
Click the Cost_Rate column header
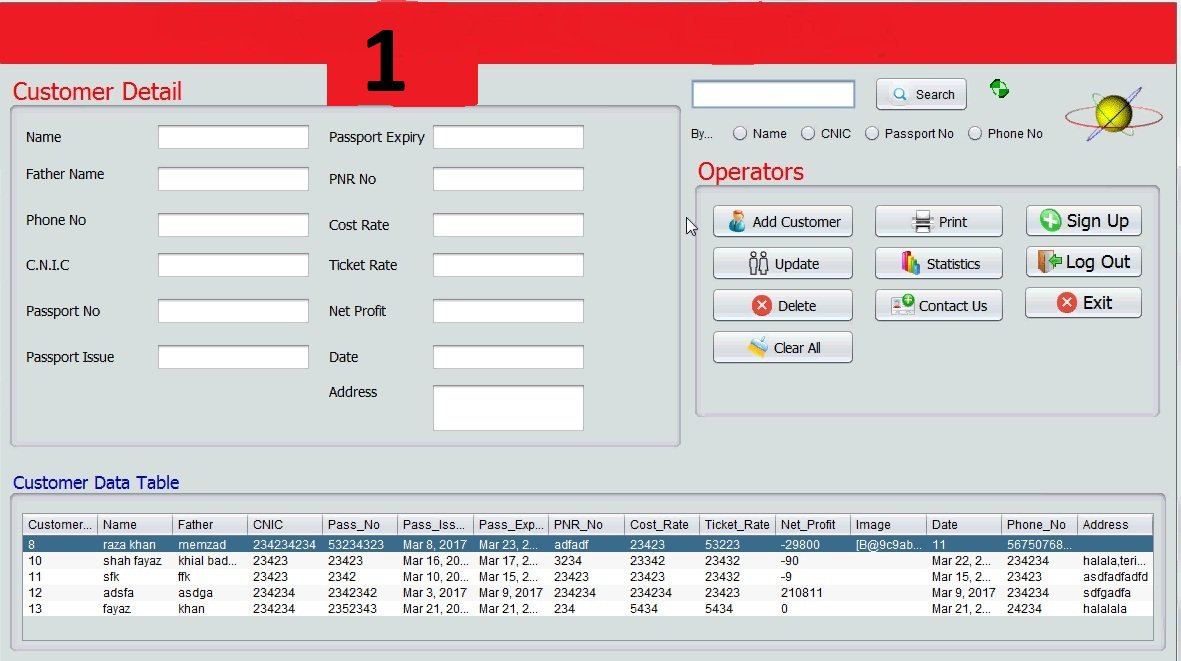coord(662,525)
